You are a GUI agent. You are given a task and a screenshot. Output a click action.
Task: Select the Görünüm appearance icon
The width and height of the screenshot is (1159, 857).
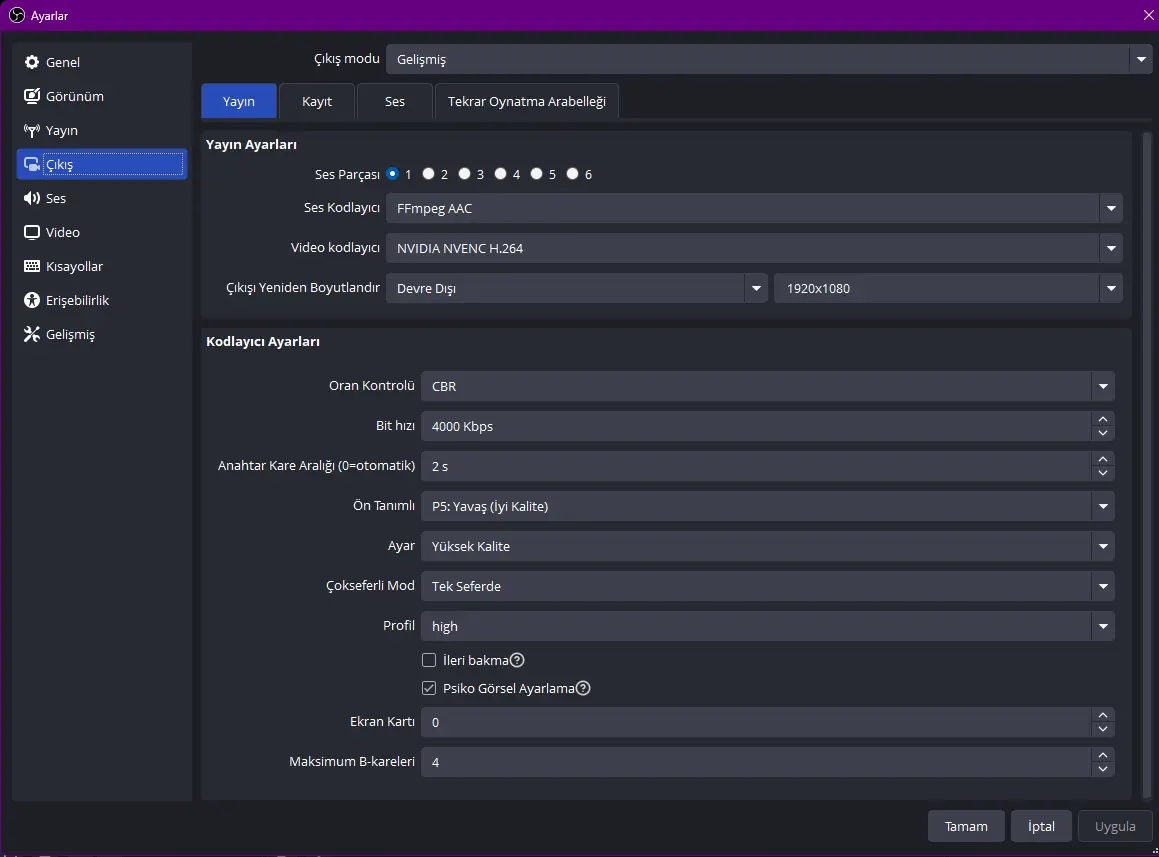point(32,96)
